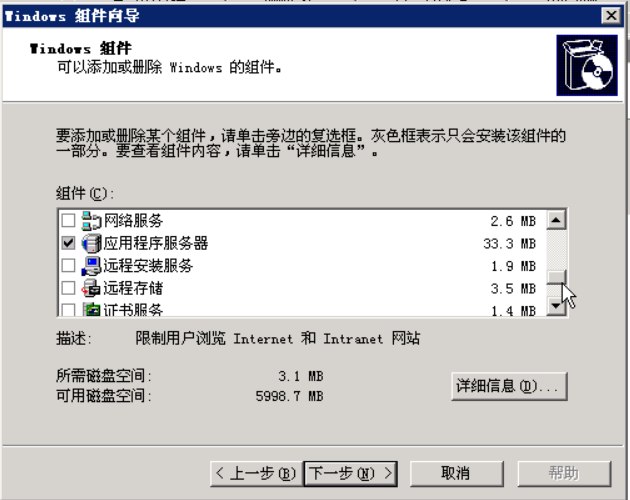Image resolution: width=630 pixels, height=500 pixels.
Task: Cancel the wizard with 取消
Action: 456,473
